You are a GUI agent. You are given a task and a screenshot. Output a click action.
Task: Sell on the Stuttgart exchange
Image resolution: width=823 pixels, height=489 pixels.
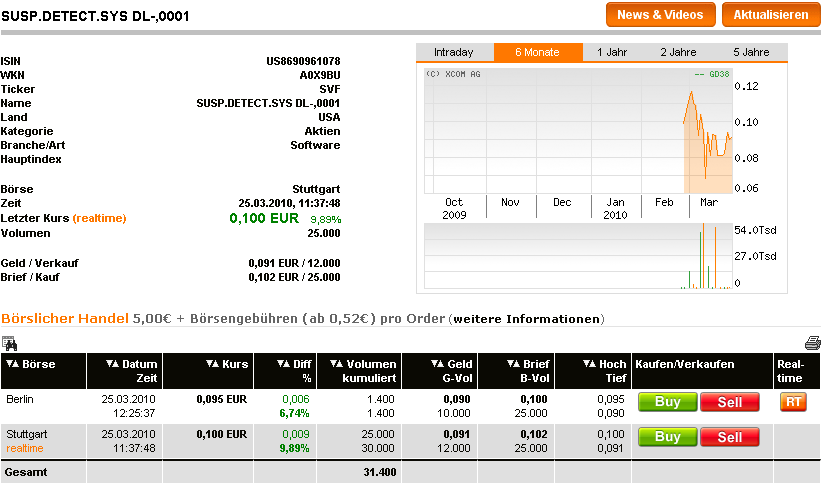pyautogui.click(x=730, y=437)
